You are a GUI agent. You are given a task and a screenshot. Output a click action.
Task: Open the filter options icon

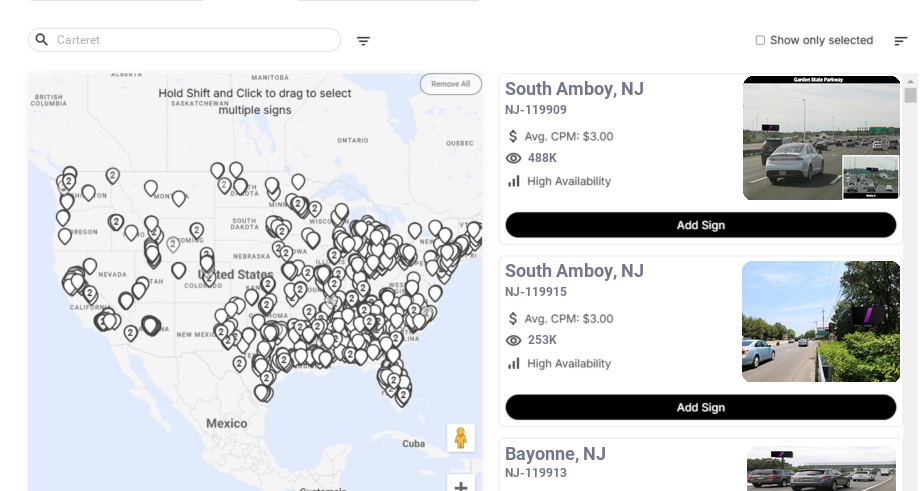[x=364, y=41]
